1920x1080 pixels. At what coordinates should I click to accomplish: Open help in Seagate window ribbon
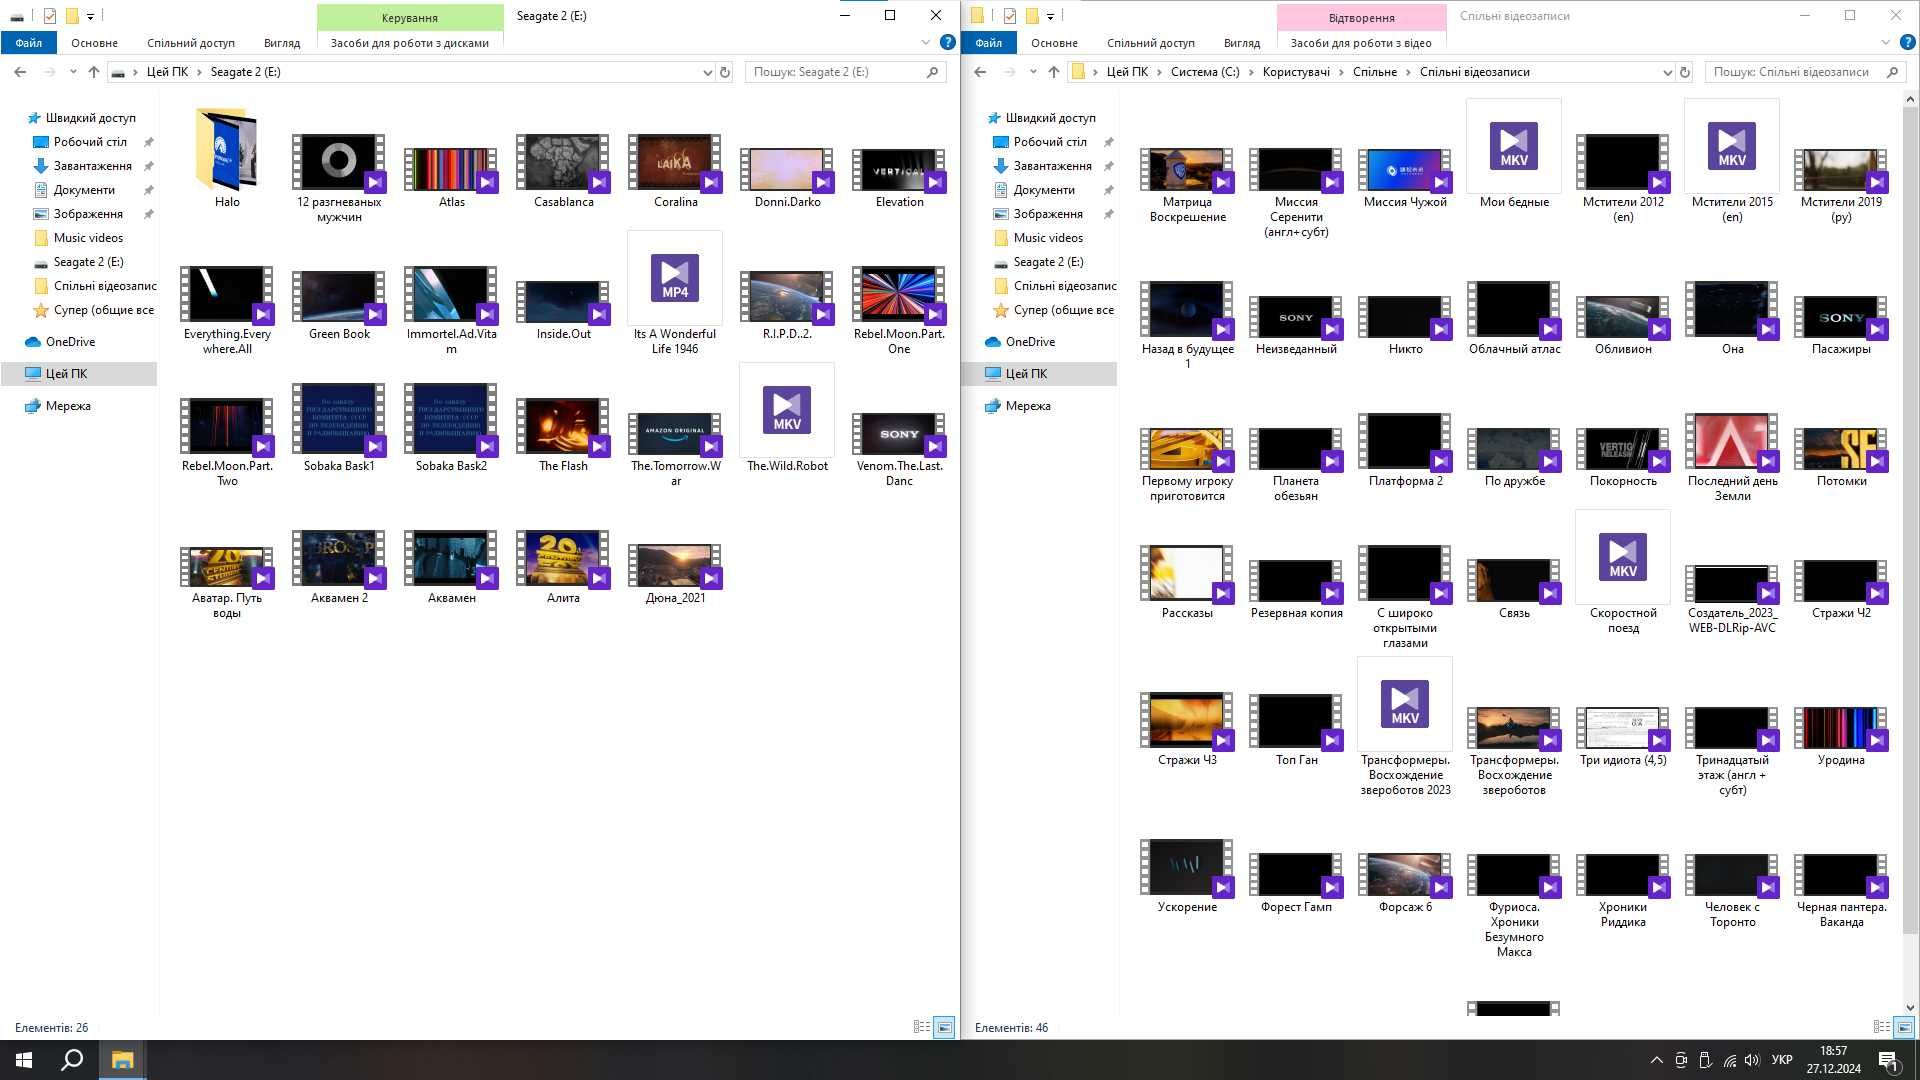coord(947,42)
